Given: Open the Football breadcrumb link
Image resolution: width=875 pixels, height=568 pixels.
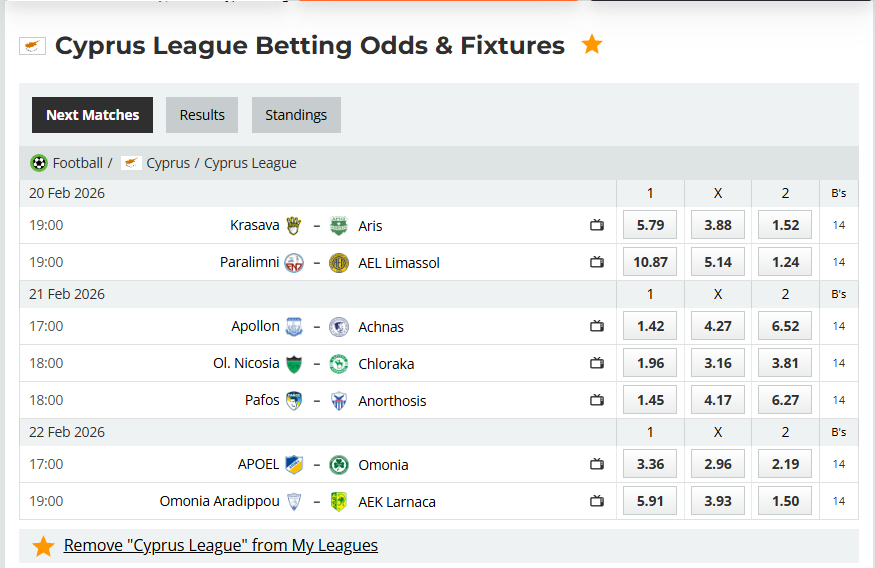Looking at the screenshot, I should (x=78, y=163).
